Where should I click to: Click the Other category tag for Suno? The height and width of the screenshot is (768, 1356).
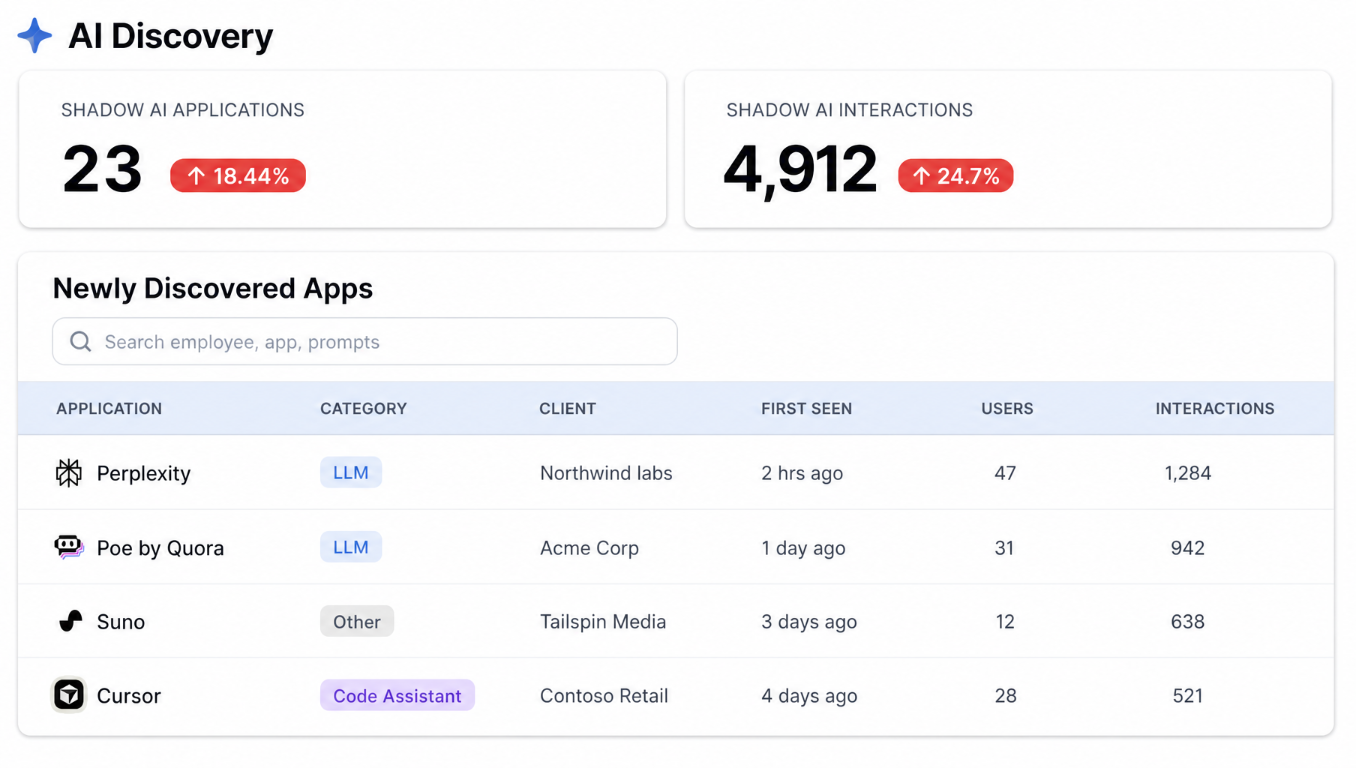(x=357, y=622)
